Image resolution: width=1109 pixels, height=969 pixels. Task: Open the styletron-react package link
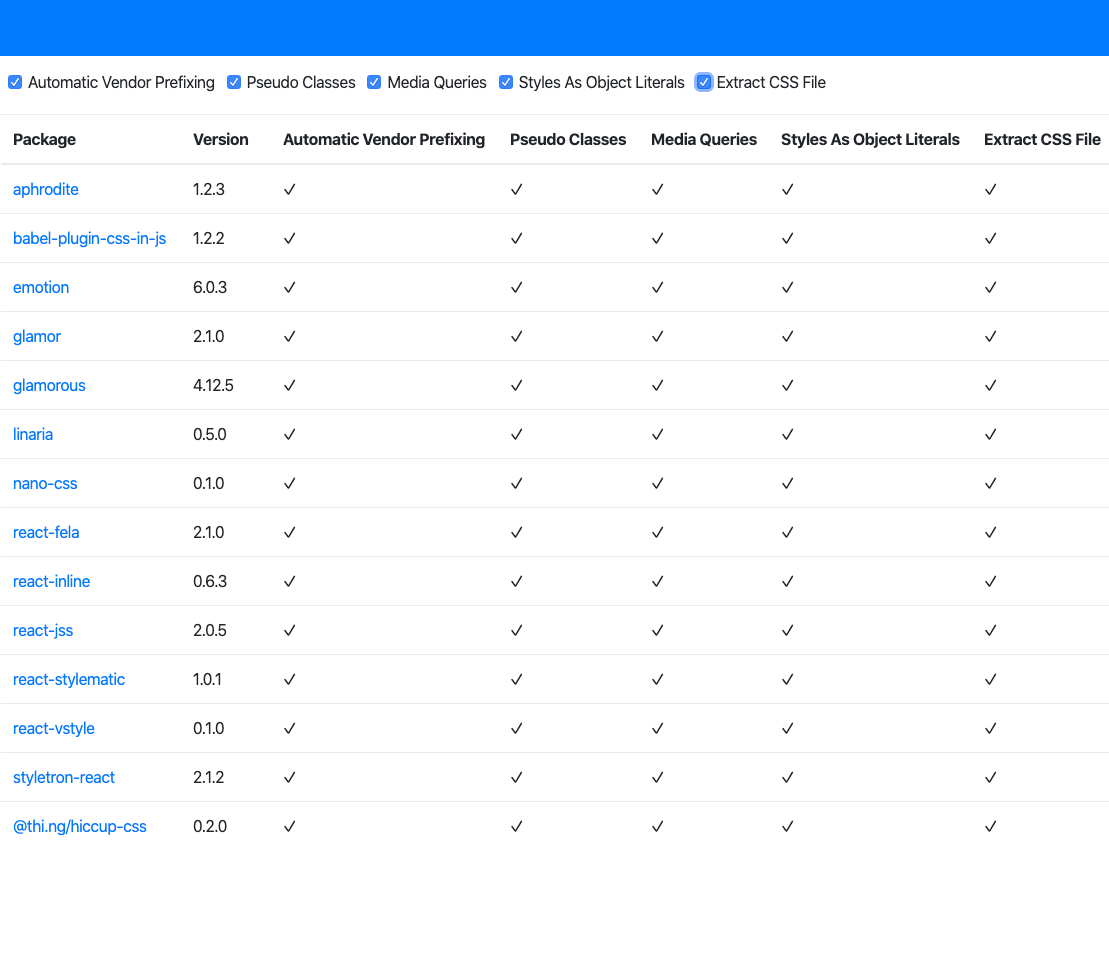(64, 777)
